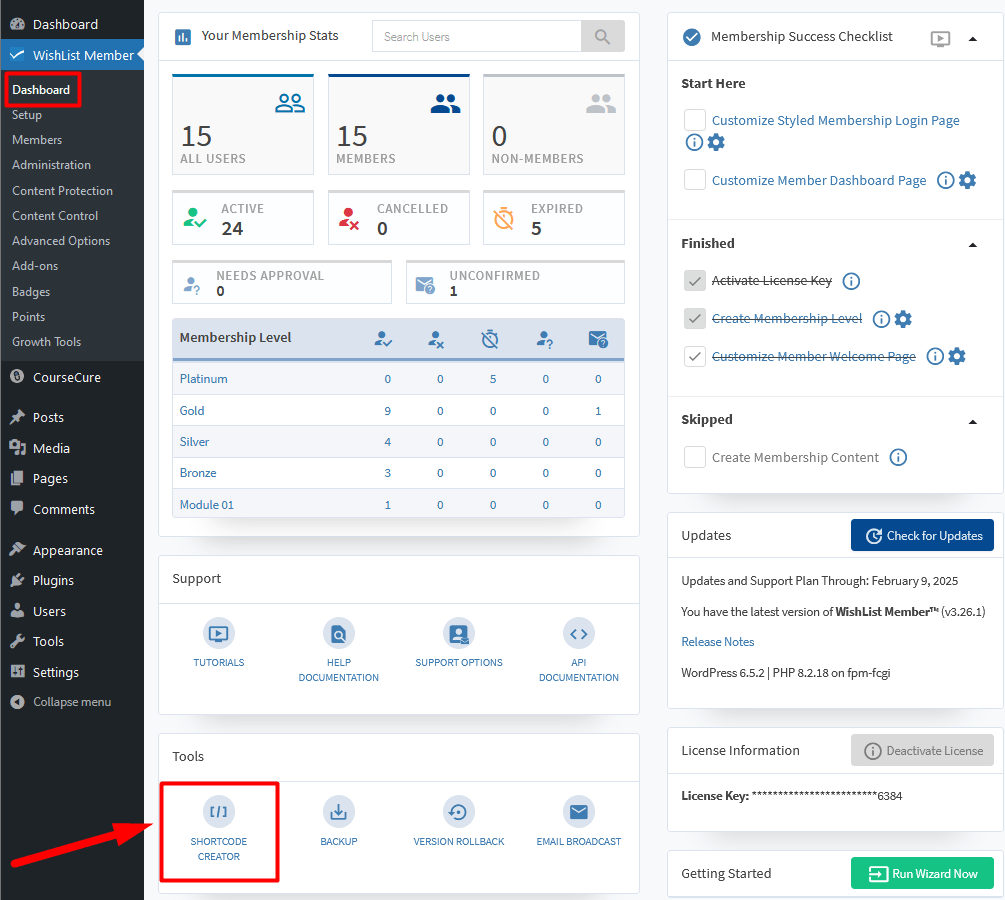Open the Email Broadcast tool
Viewport: 1005px width, 900px height.
click(579, 812)
